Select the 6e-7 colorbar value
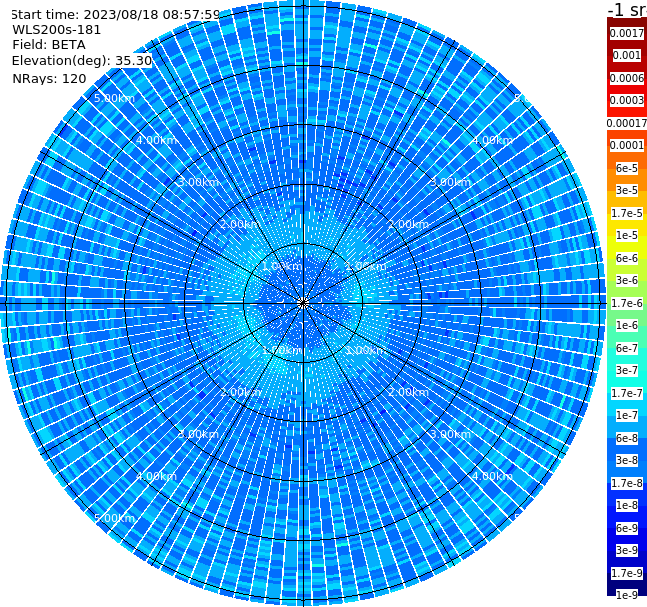 coord(627,348)
